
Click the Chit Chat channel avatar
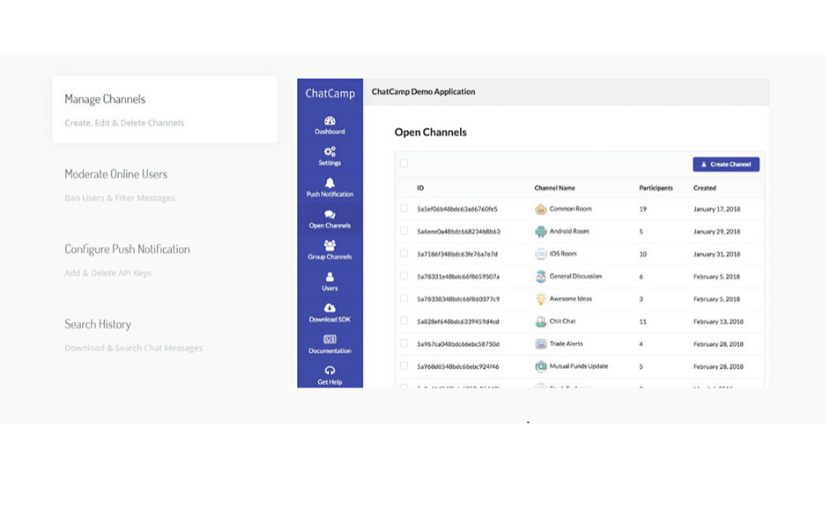pyautogui.click(x=540, y=321)
